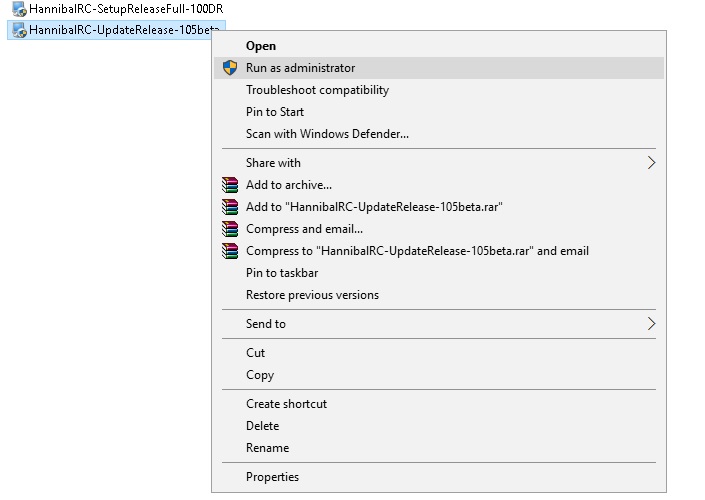Pin the installer to taskbar

[x=282, y=273]
